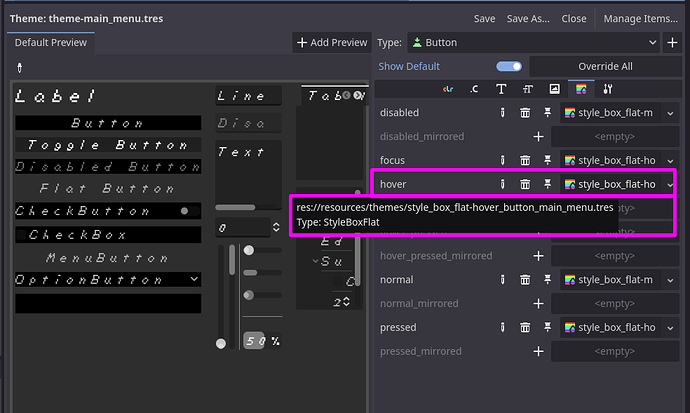The width and height of the screenshot is (690, 413).
Task: Pin the hover stylebox
Action: [547, 184]
